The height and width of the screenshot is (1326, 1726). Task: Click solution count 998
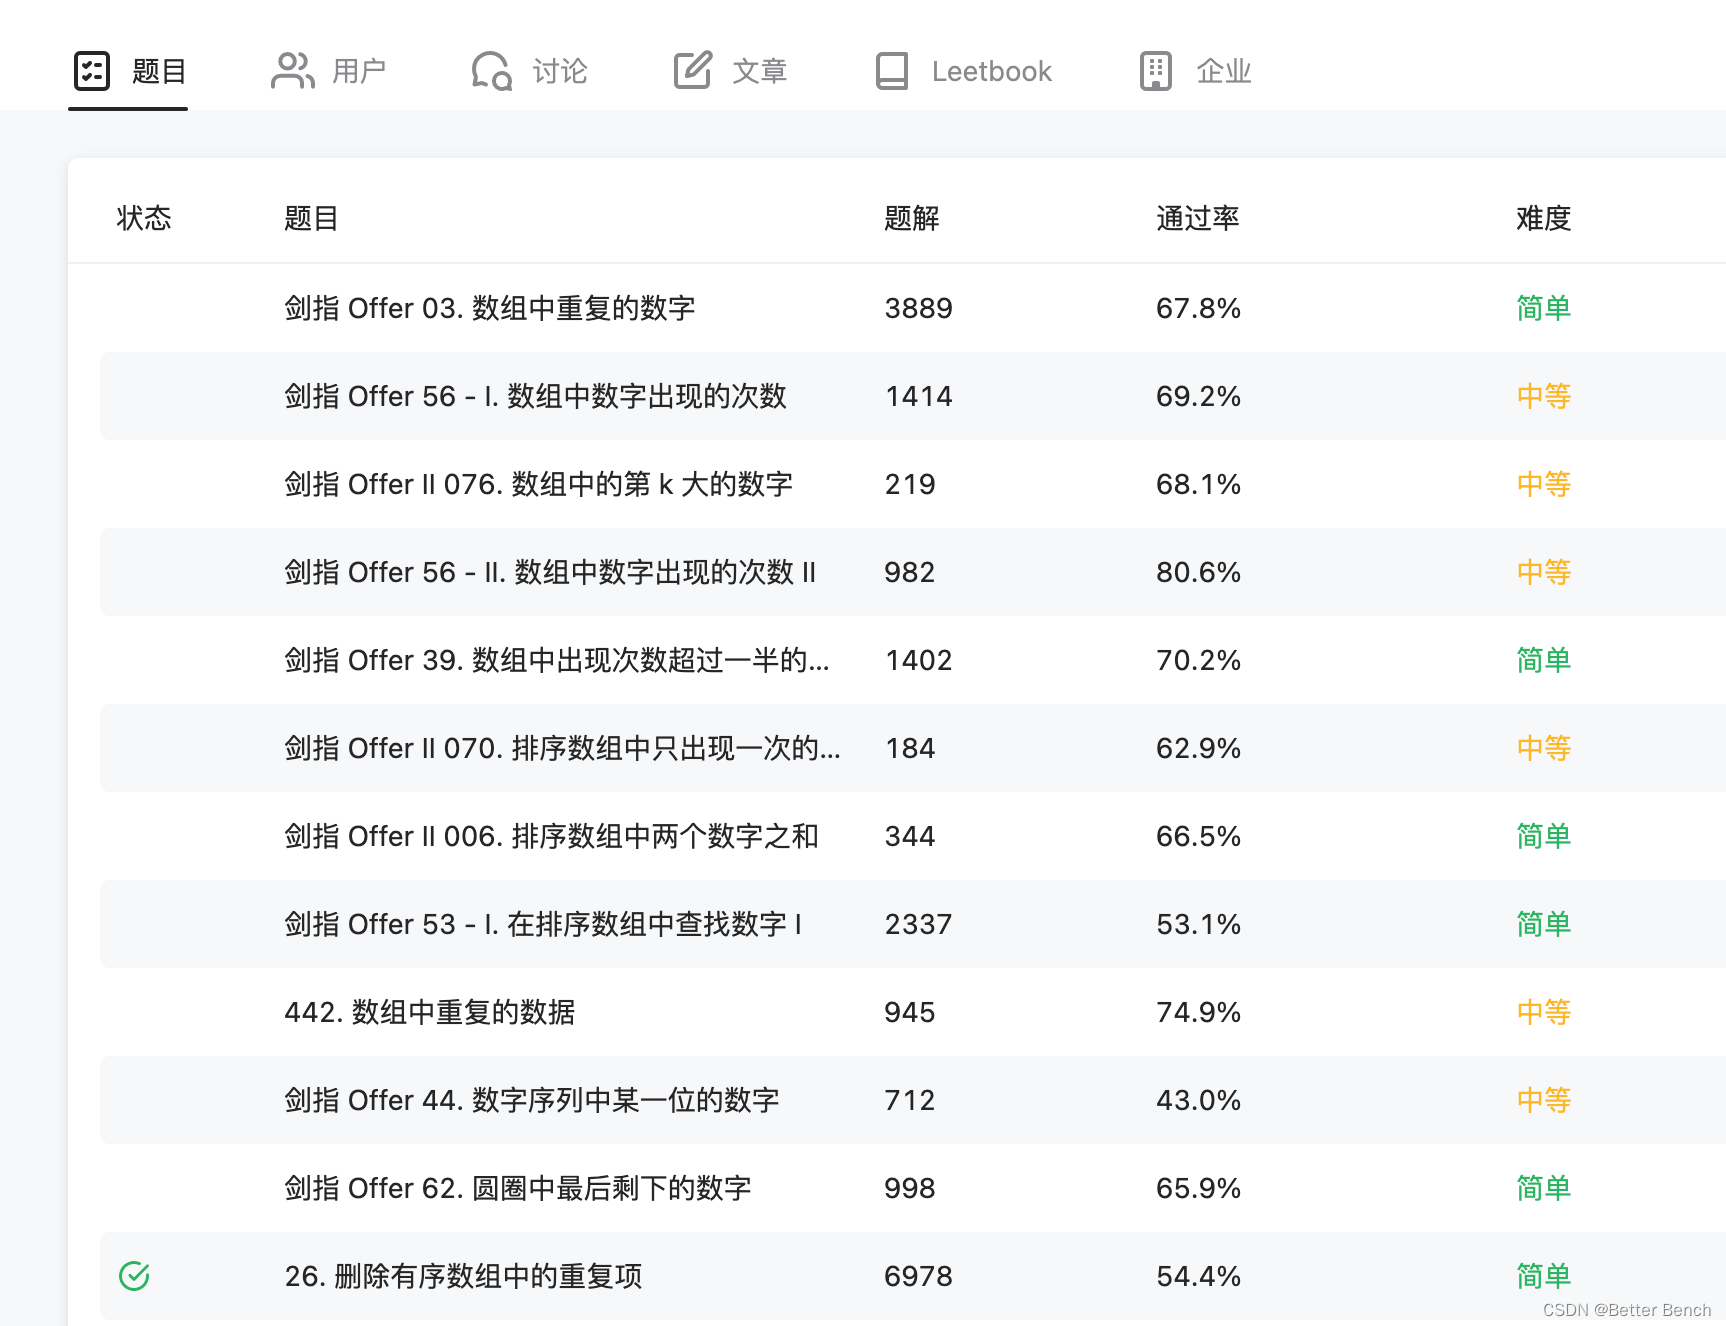click(x=910, y=1188)
